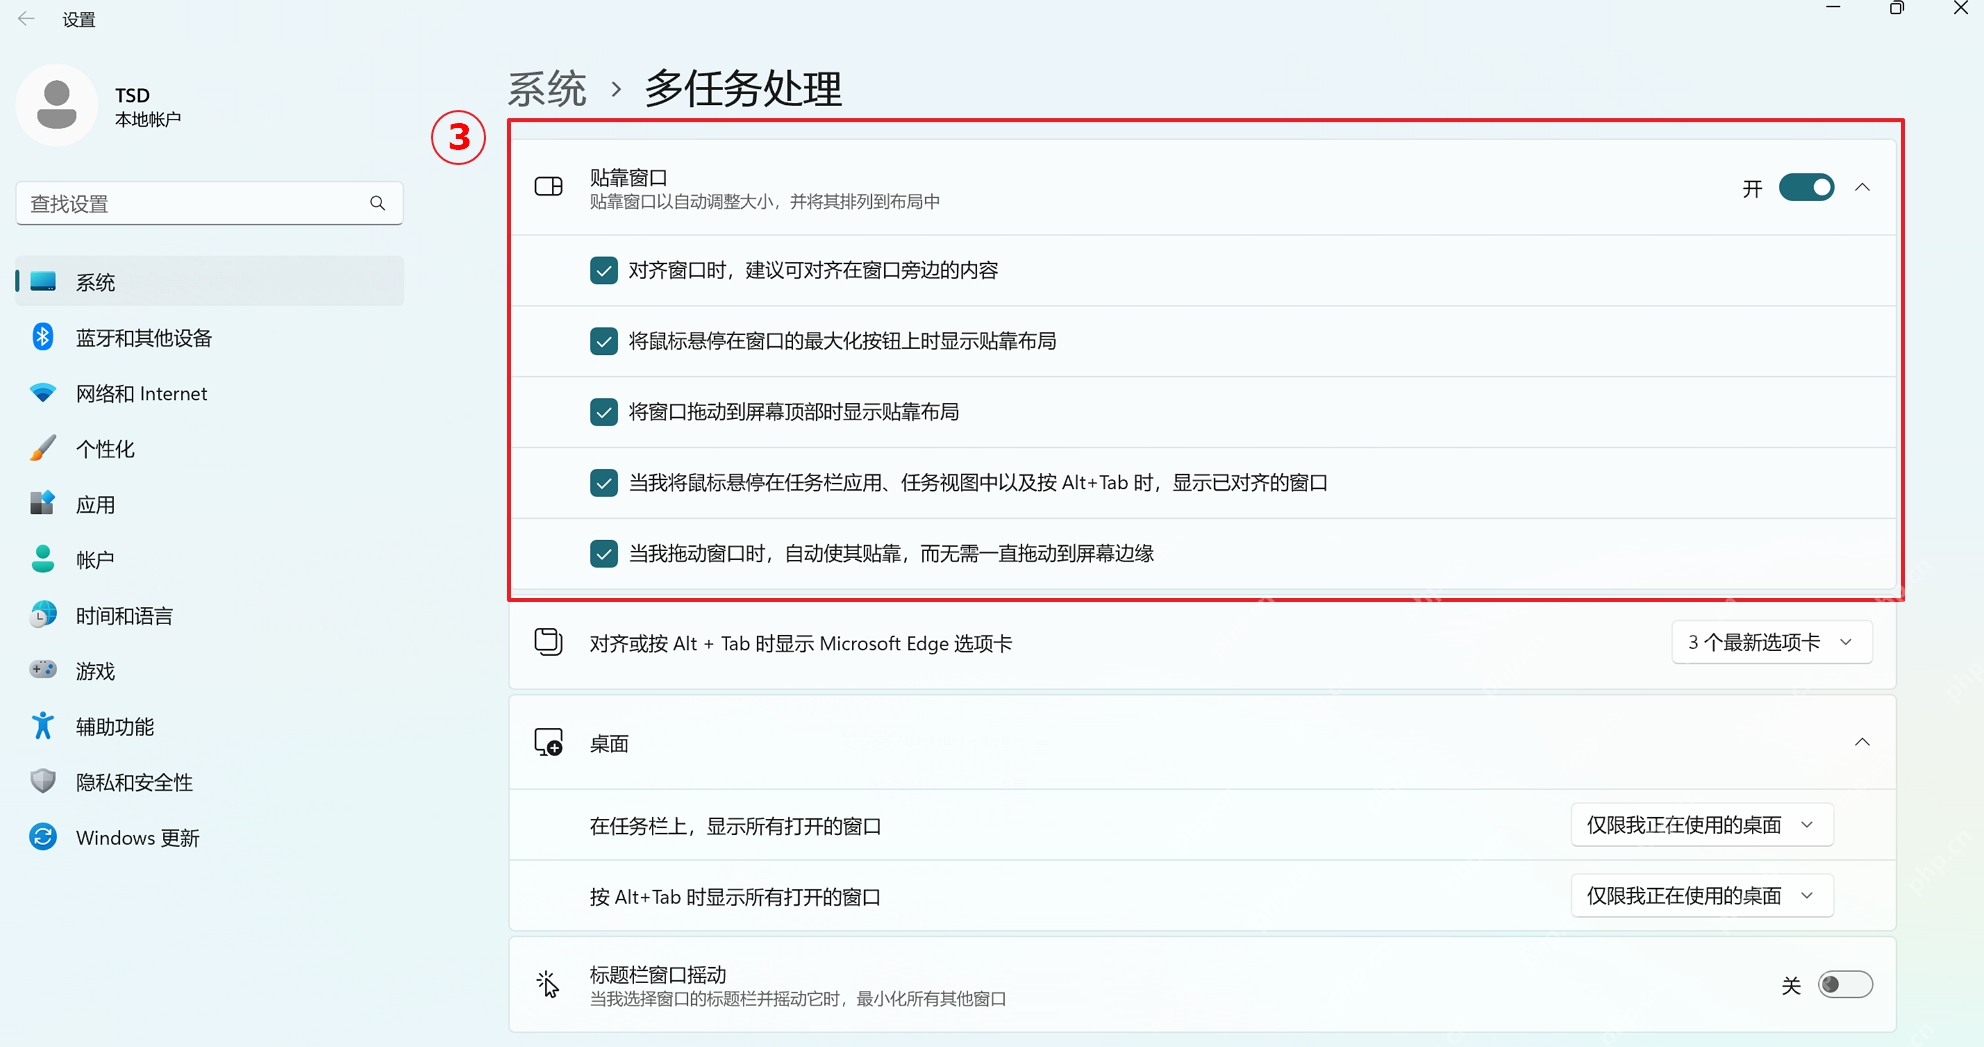The height and width of the screenshot is (1047, 1984).
Task: Uncheck 当我将鼠标悬停在任务栏应用 checkbox
Action: coord(604,483)
